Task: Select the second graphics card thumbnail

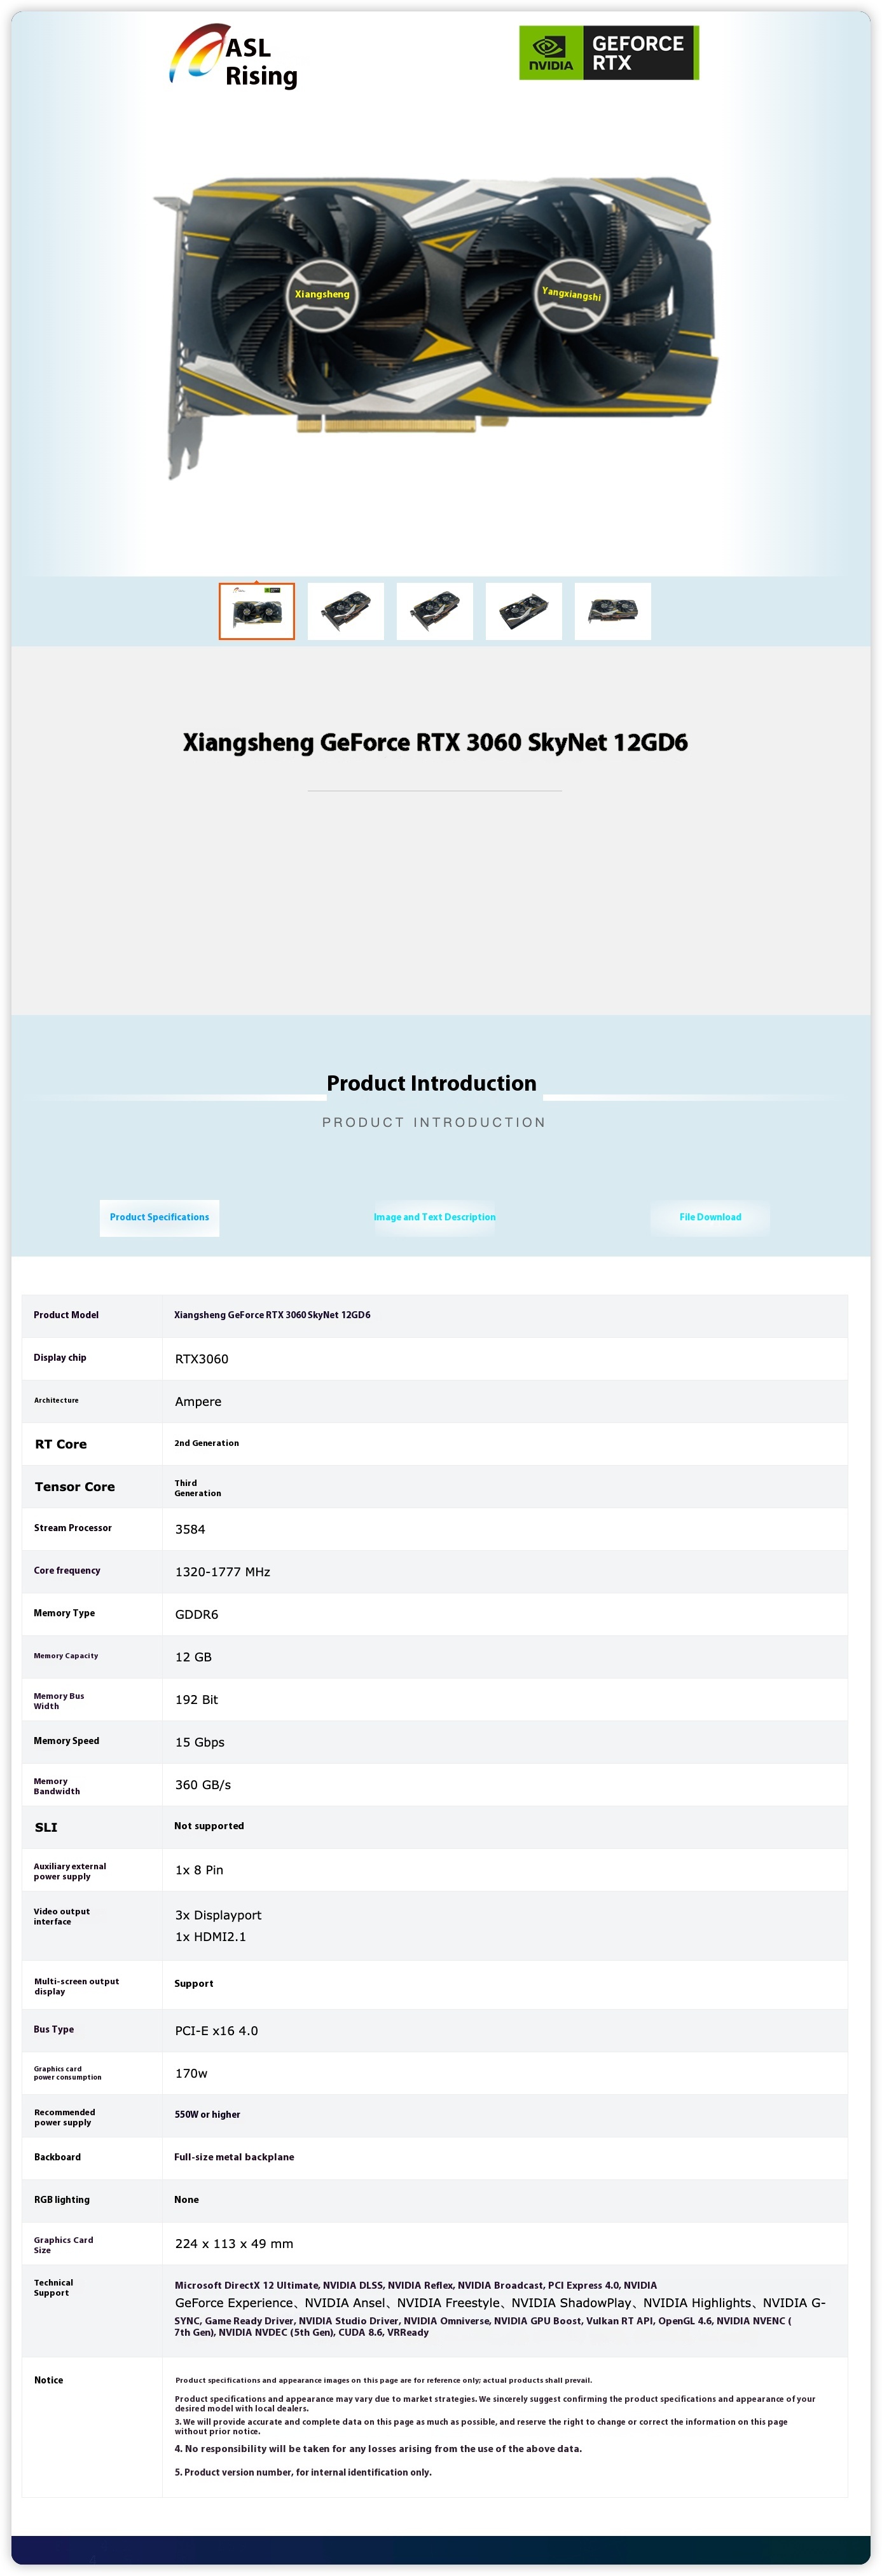Action: pyautogui.click(x=346, y=611)
